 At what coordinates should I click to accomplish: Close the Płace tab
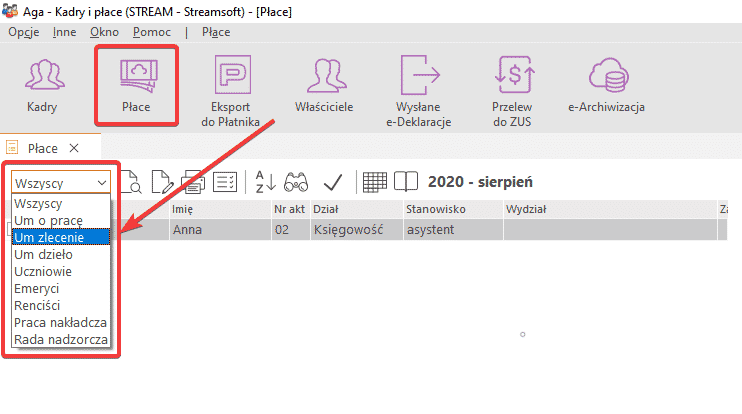74,148
